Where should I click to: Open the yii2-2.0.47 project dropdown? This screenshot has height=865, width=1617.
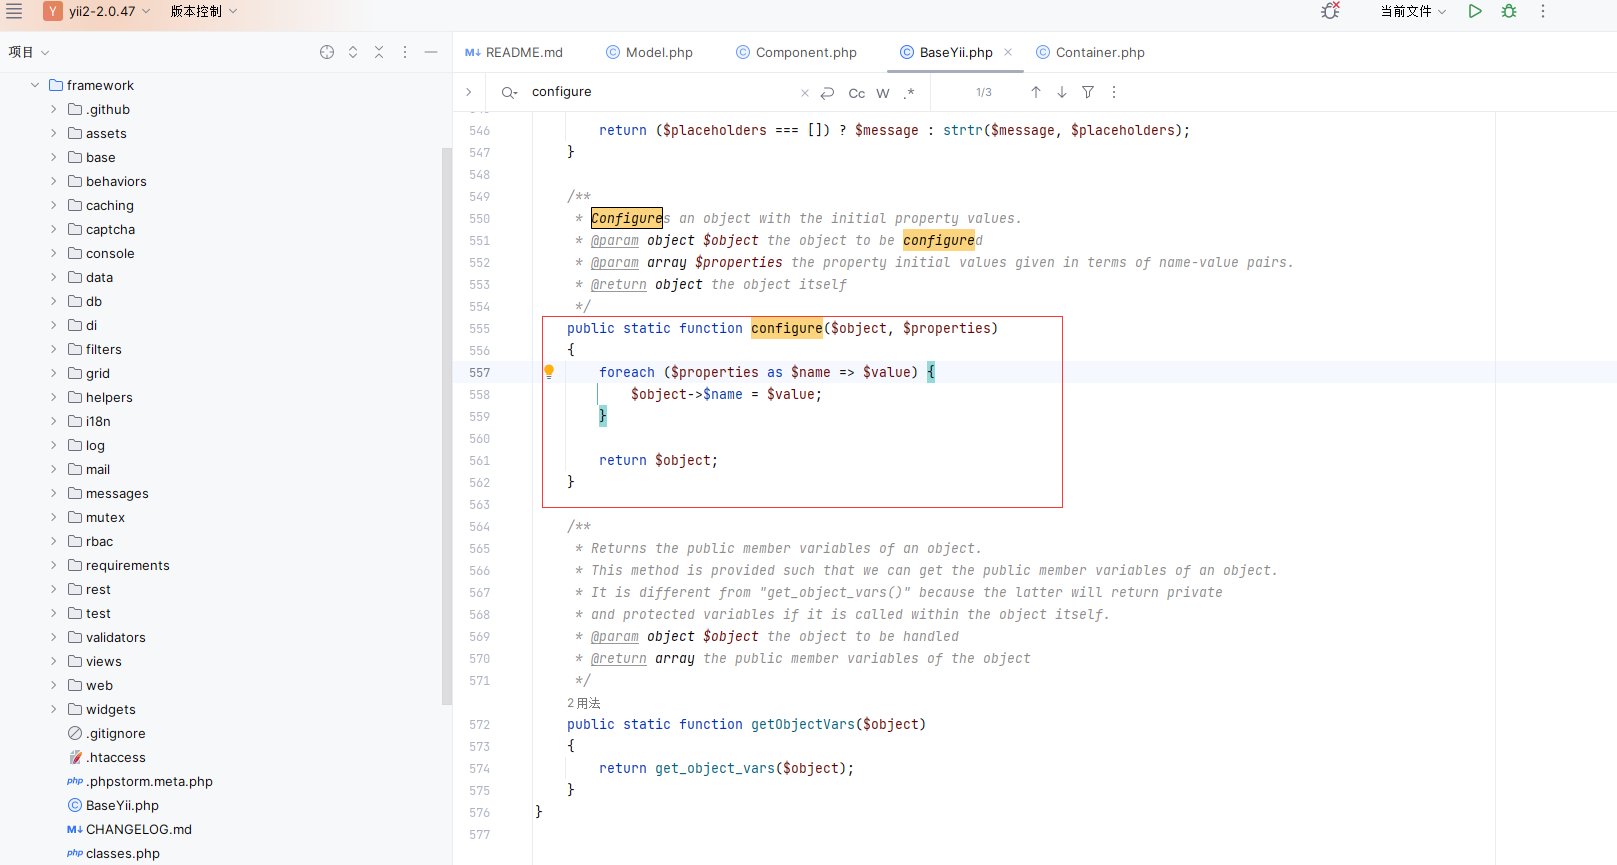tap(98, 11)
